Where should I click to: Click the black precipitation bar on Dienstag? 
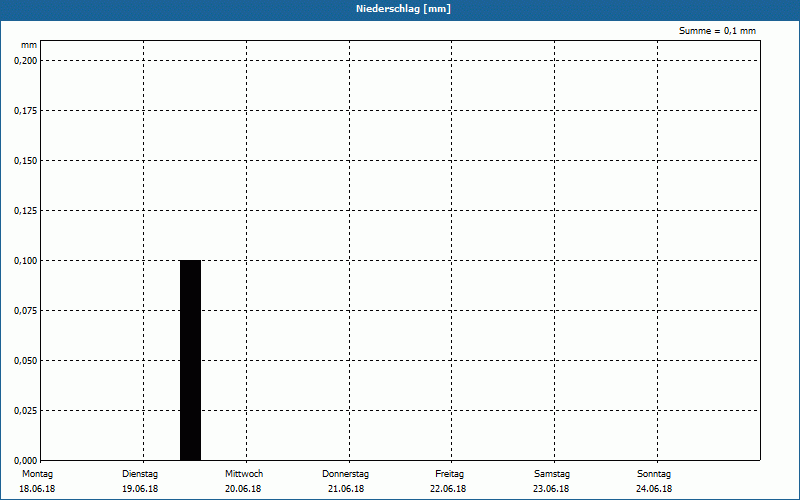(190, 360)
